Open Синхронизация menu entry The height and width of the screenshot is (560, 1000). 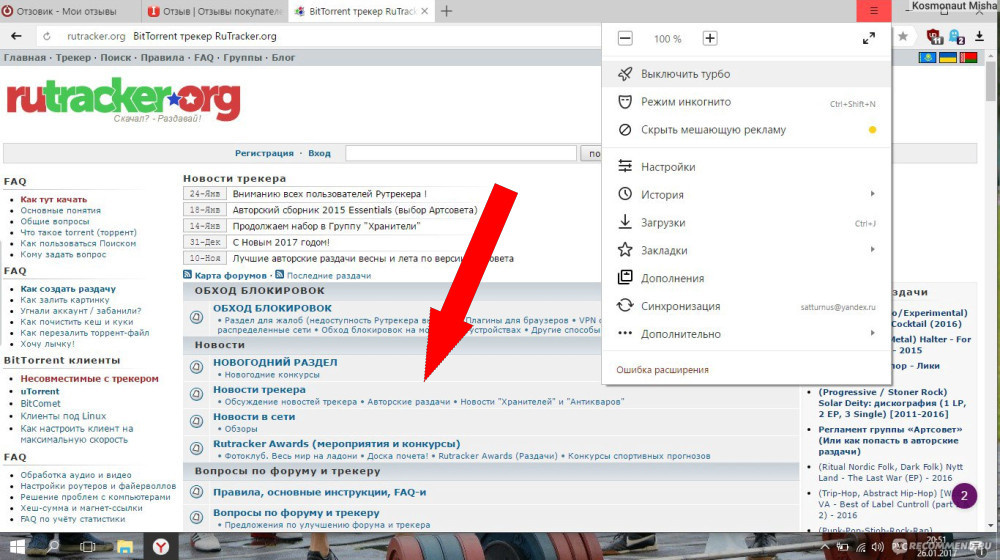[746, 306]
